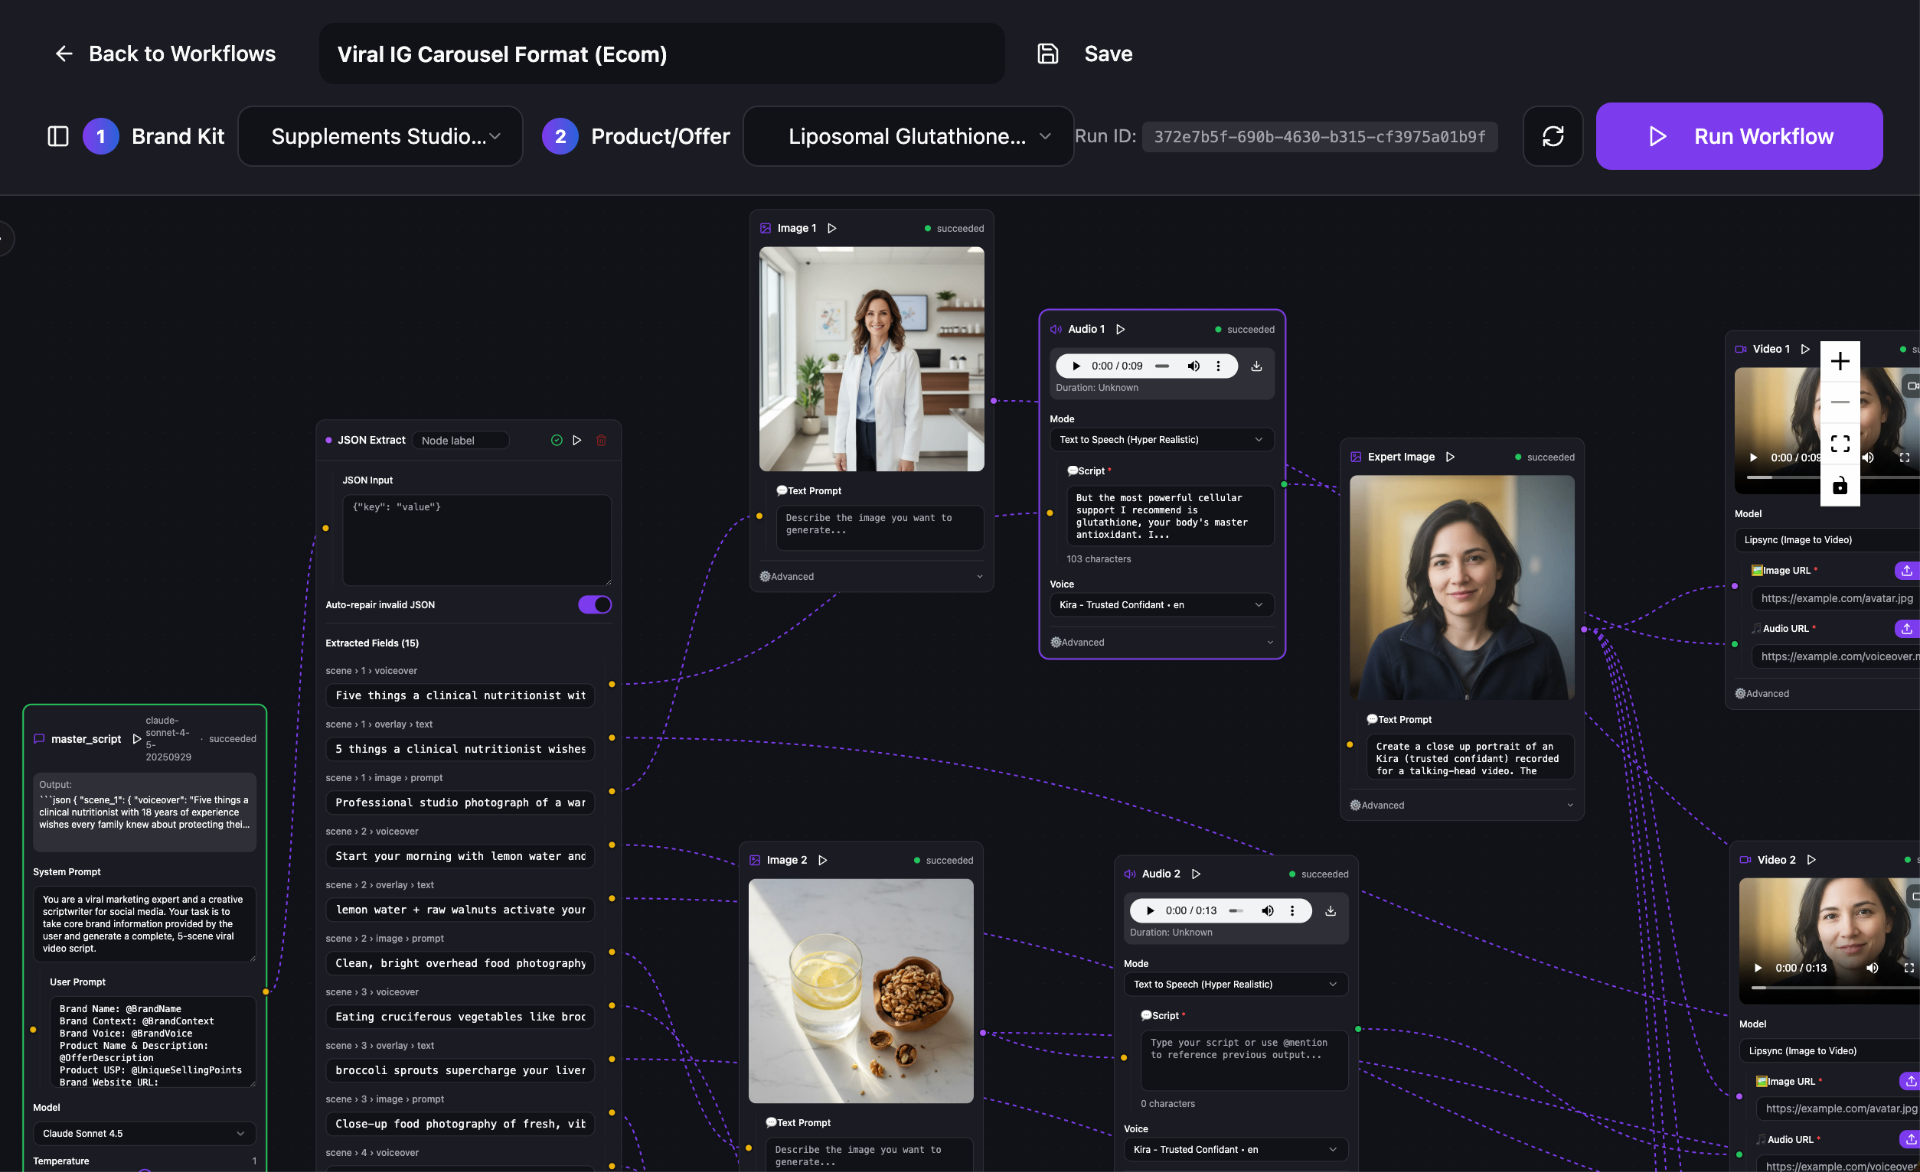This screenshot has width=1920, height=1172.
Task: Run the JSON Extract node with its play icon
Action: point(577,440)
